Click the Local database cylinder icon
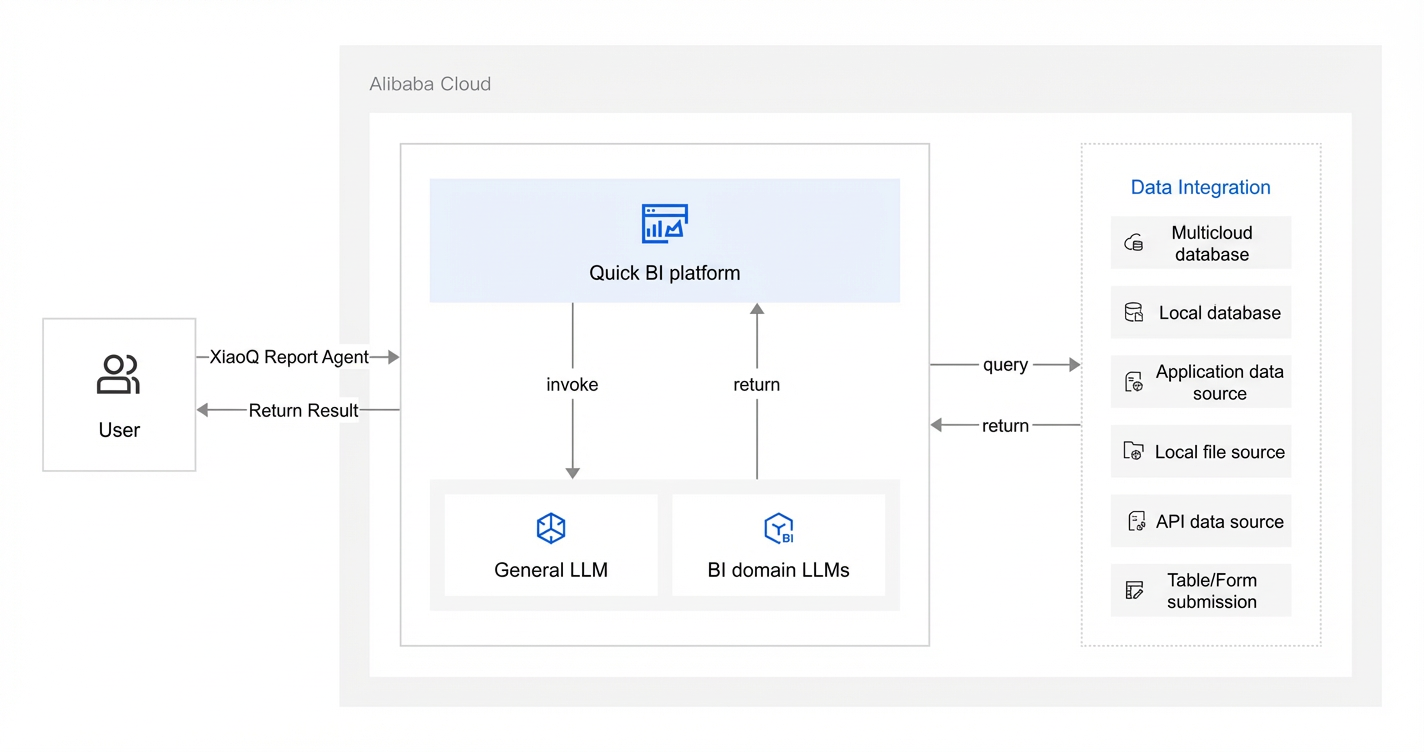This screenshot has width=1424, height=752. coord(1134,313)
